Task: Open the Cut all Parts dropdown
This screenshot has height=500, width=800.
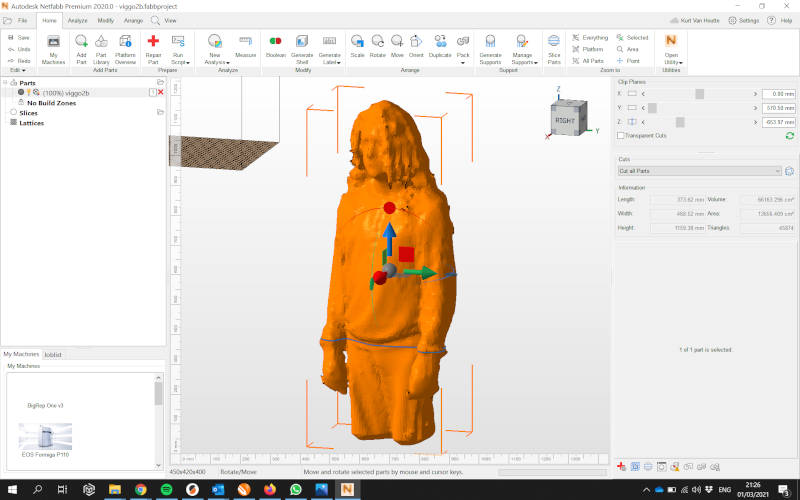Action: (x=699, y=171)
